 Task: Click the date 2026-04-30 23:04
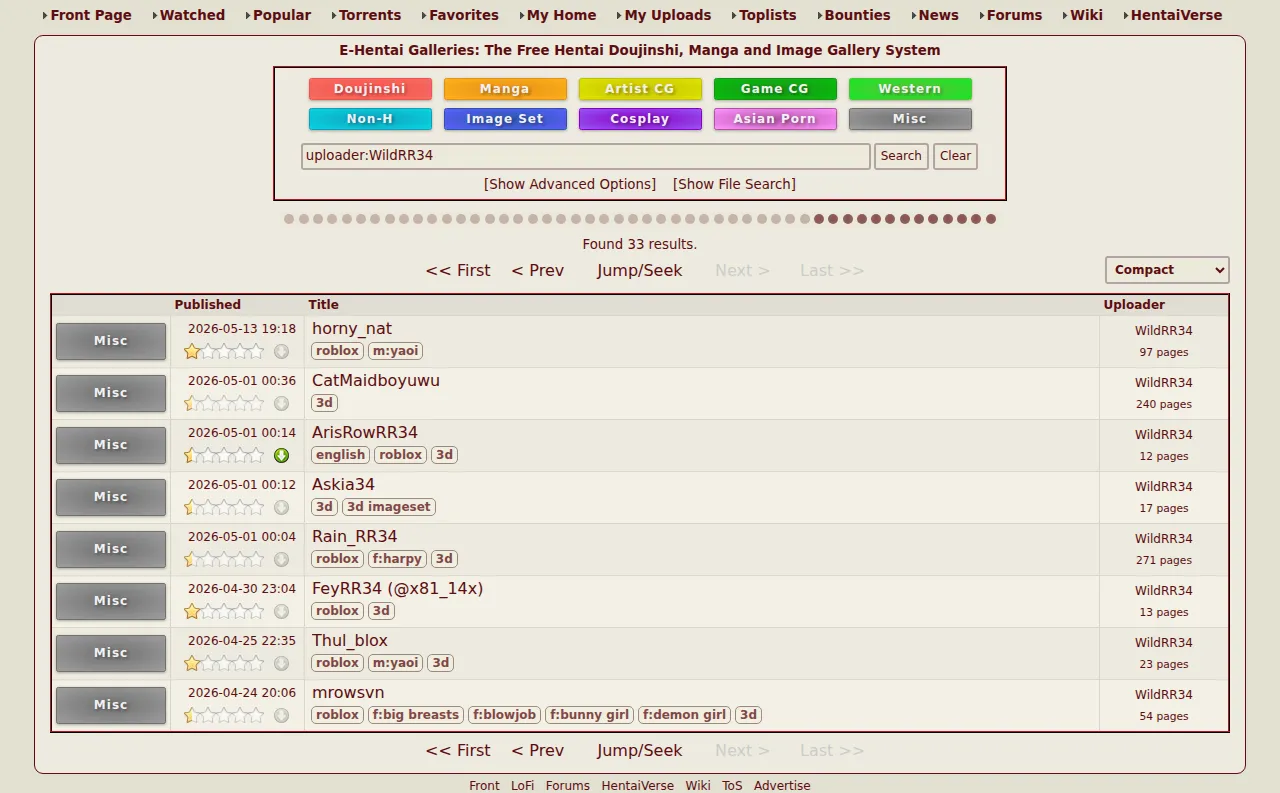[242, 589]
